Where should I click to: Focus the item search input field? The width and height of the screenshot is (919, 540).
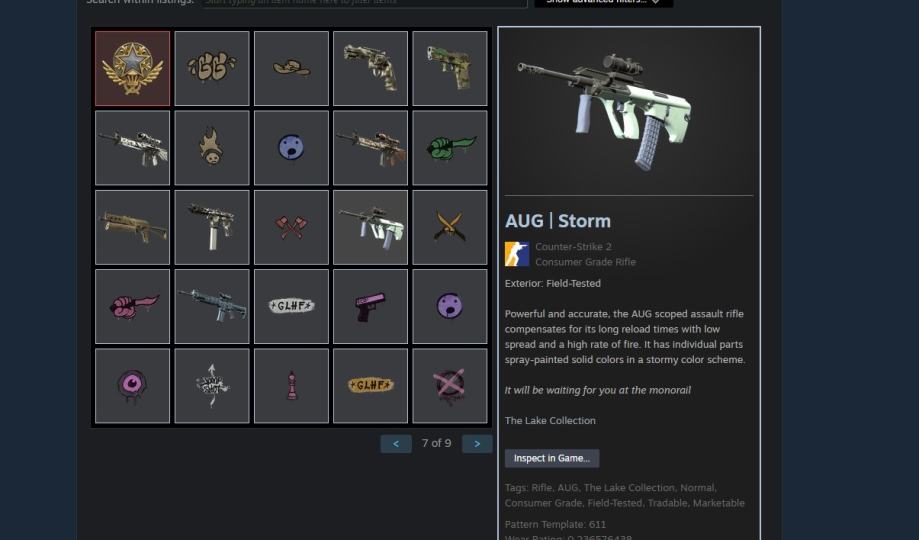click(x=365, y=2)
